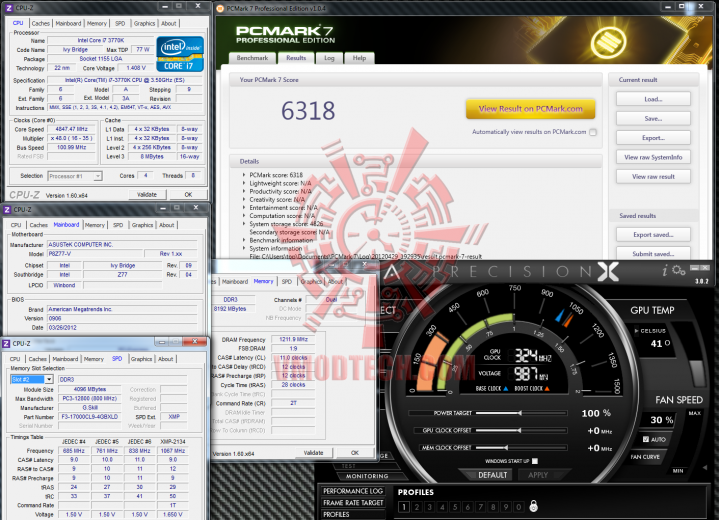The height and width of the screenshot is (520, 719).
Task: Click View raw SystemInfo
Action: pyautogui.click(x=653, y=157)
